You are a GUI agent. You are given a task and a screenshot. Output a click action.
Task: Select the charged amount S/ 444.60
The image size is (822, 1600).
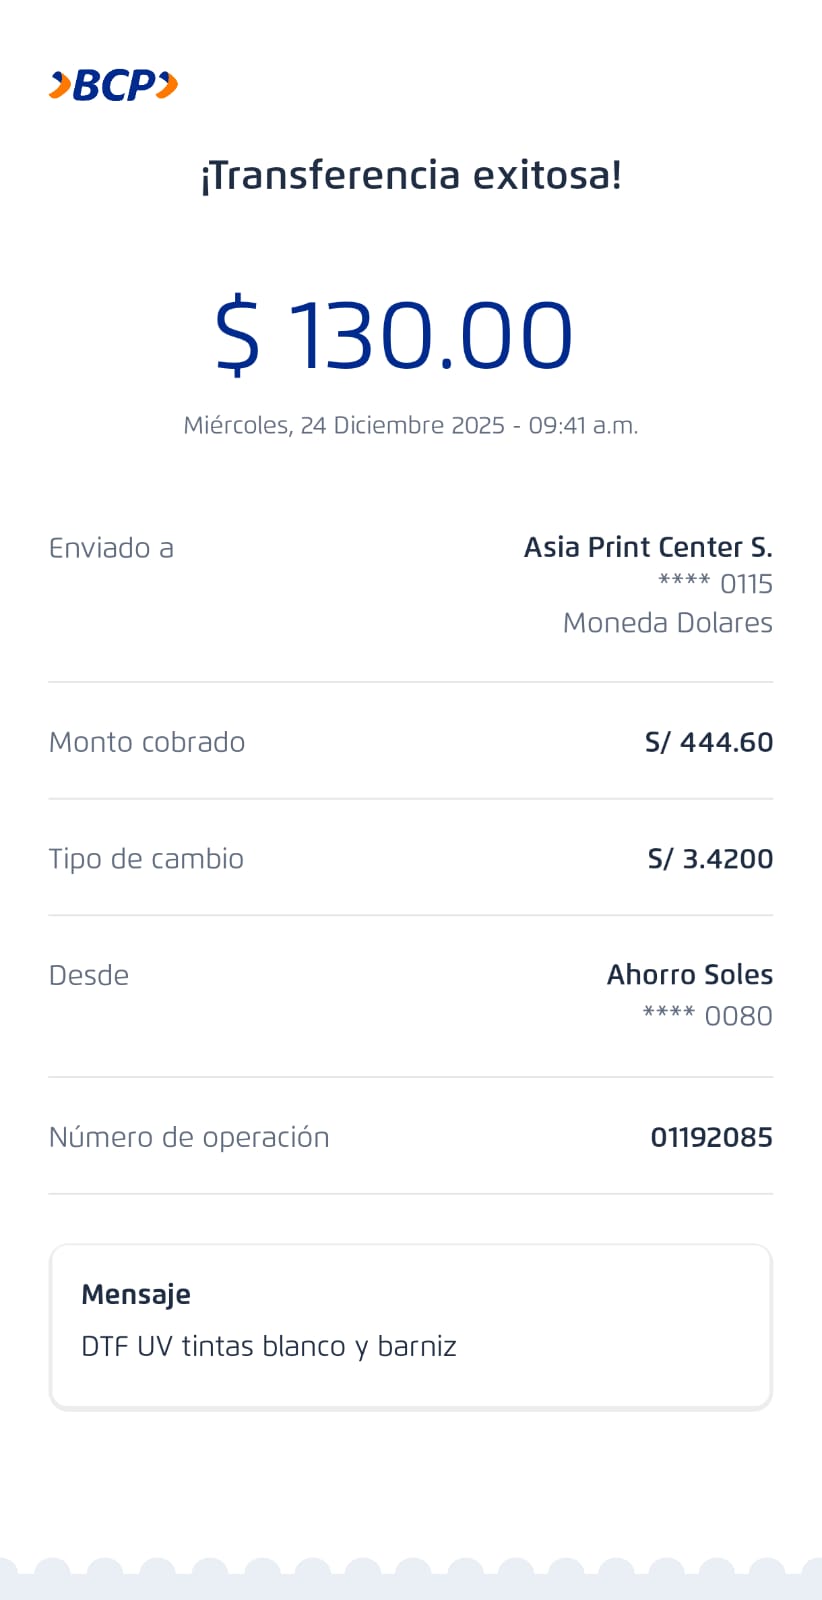click(708, 742)
